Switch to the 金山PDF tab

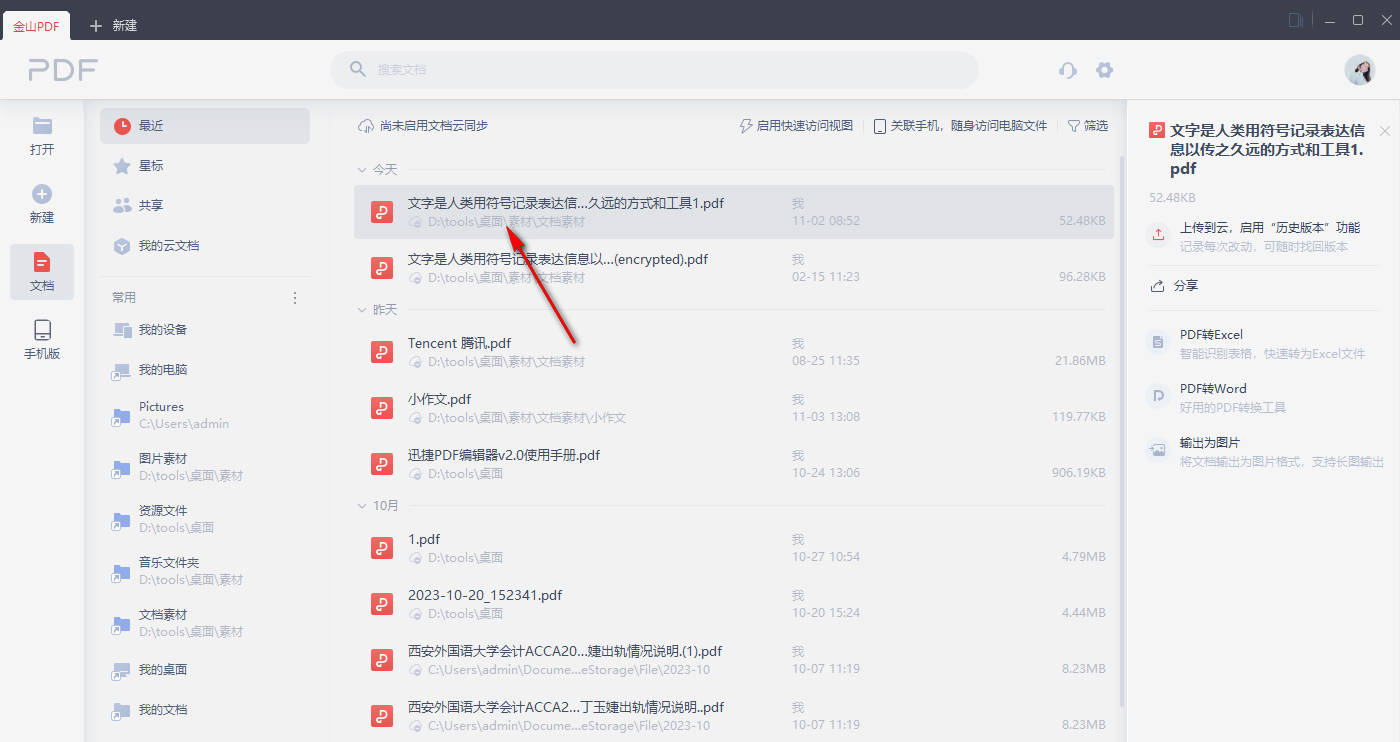coord(36,26)
